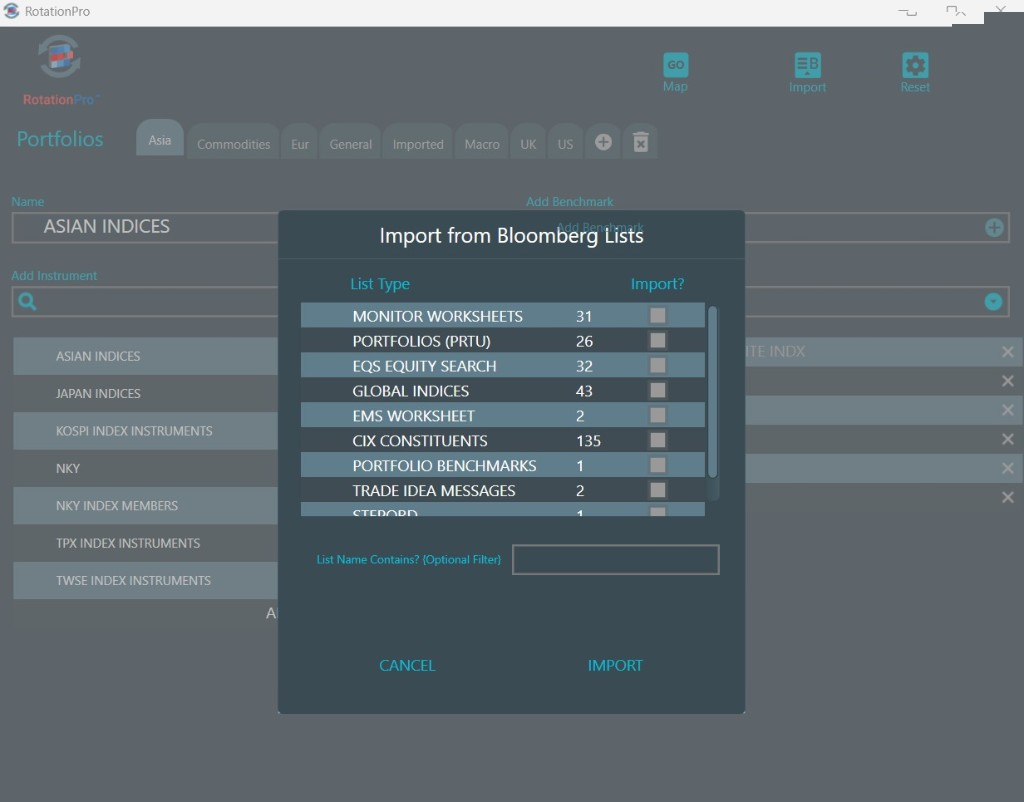
Task: Click the GO Map icon
Action: coord(675,65)
